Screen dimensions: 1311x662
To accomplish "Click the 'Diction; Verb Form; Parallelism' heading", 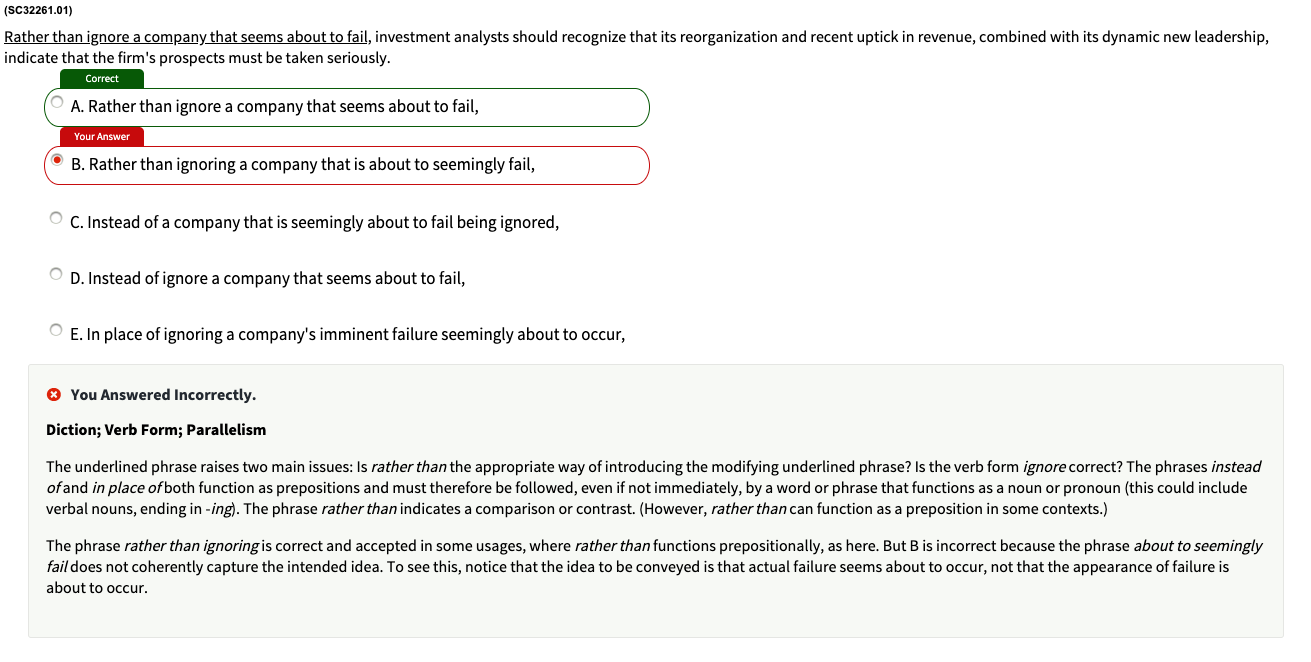I will [x=155, y=429].
